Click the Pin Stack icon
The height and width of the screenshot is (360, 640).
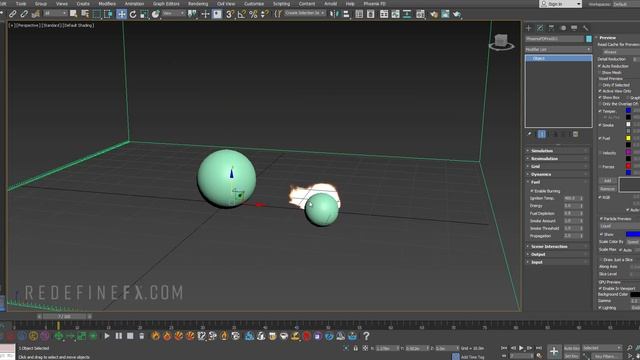coord(529,134)
